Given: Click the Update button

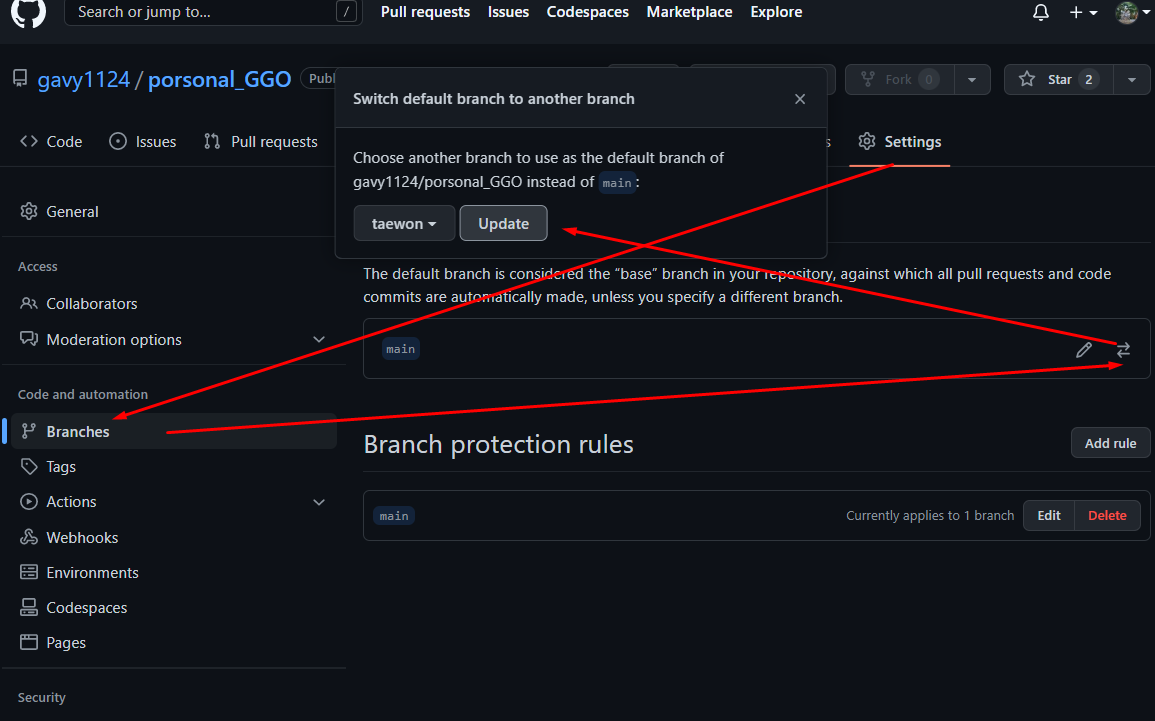Looking at the screenshot, I should click(x=503, y=223).
